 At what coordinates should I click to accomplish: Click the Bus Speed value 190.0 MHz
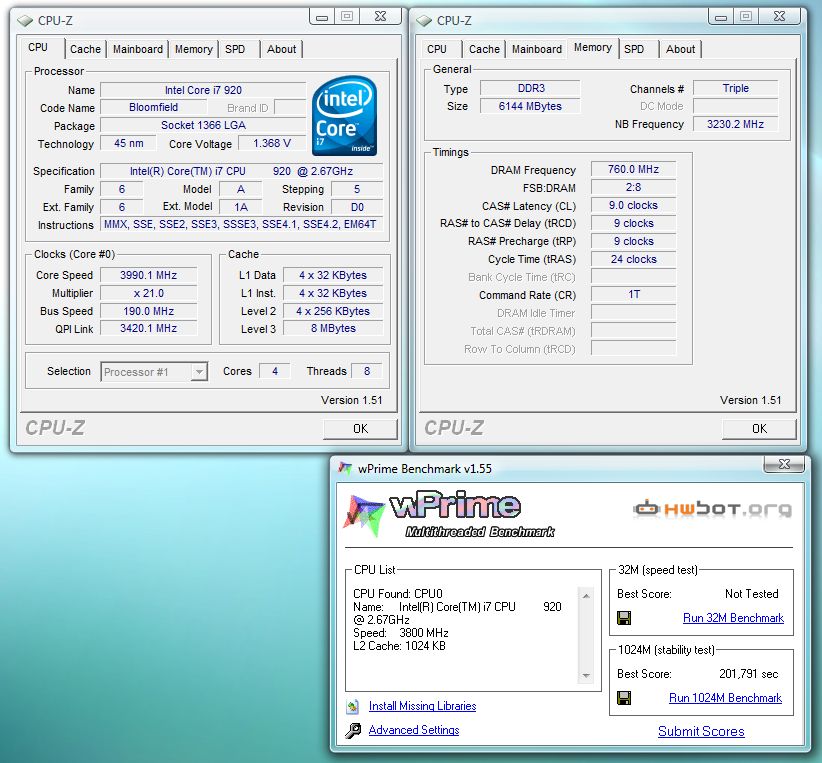[148, 311]
